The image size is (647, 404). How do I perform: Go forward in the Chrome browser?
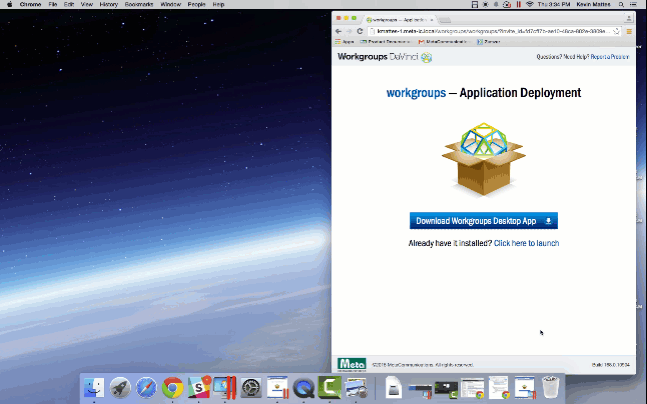coord(349,31)
